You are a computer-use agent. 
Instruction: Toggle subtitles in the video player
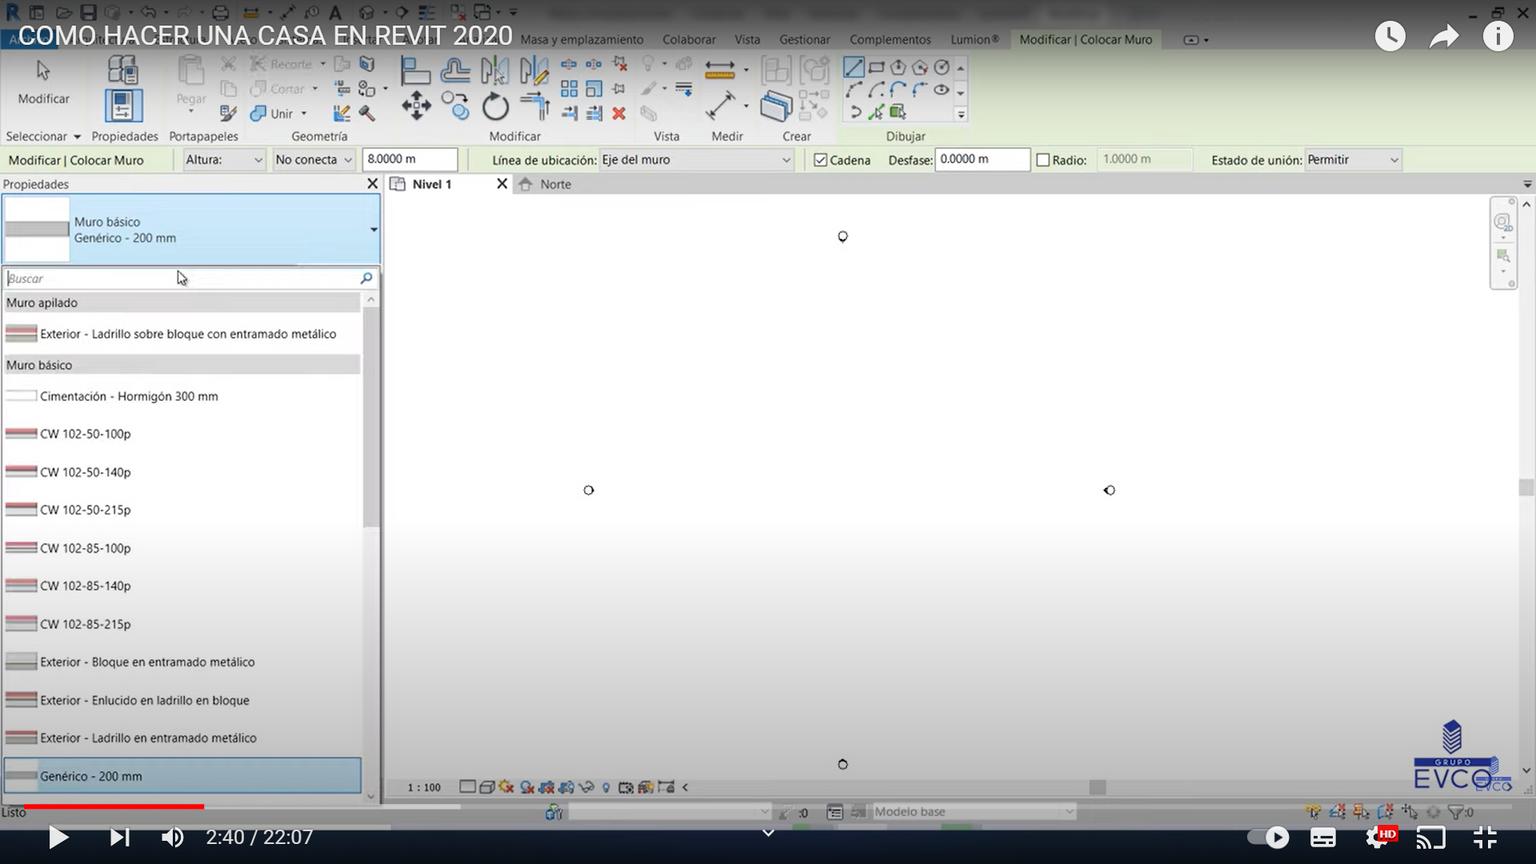pos(1323,837)
